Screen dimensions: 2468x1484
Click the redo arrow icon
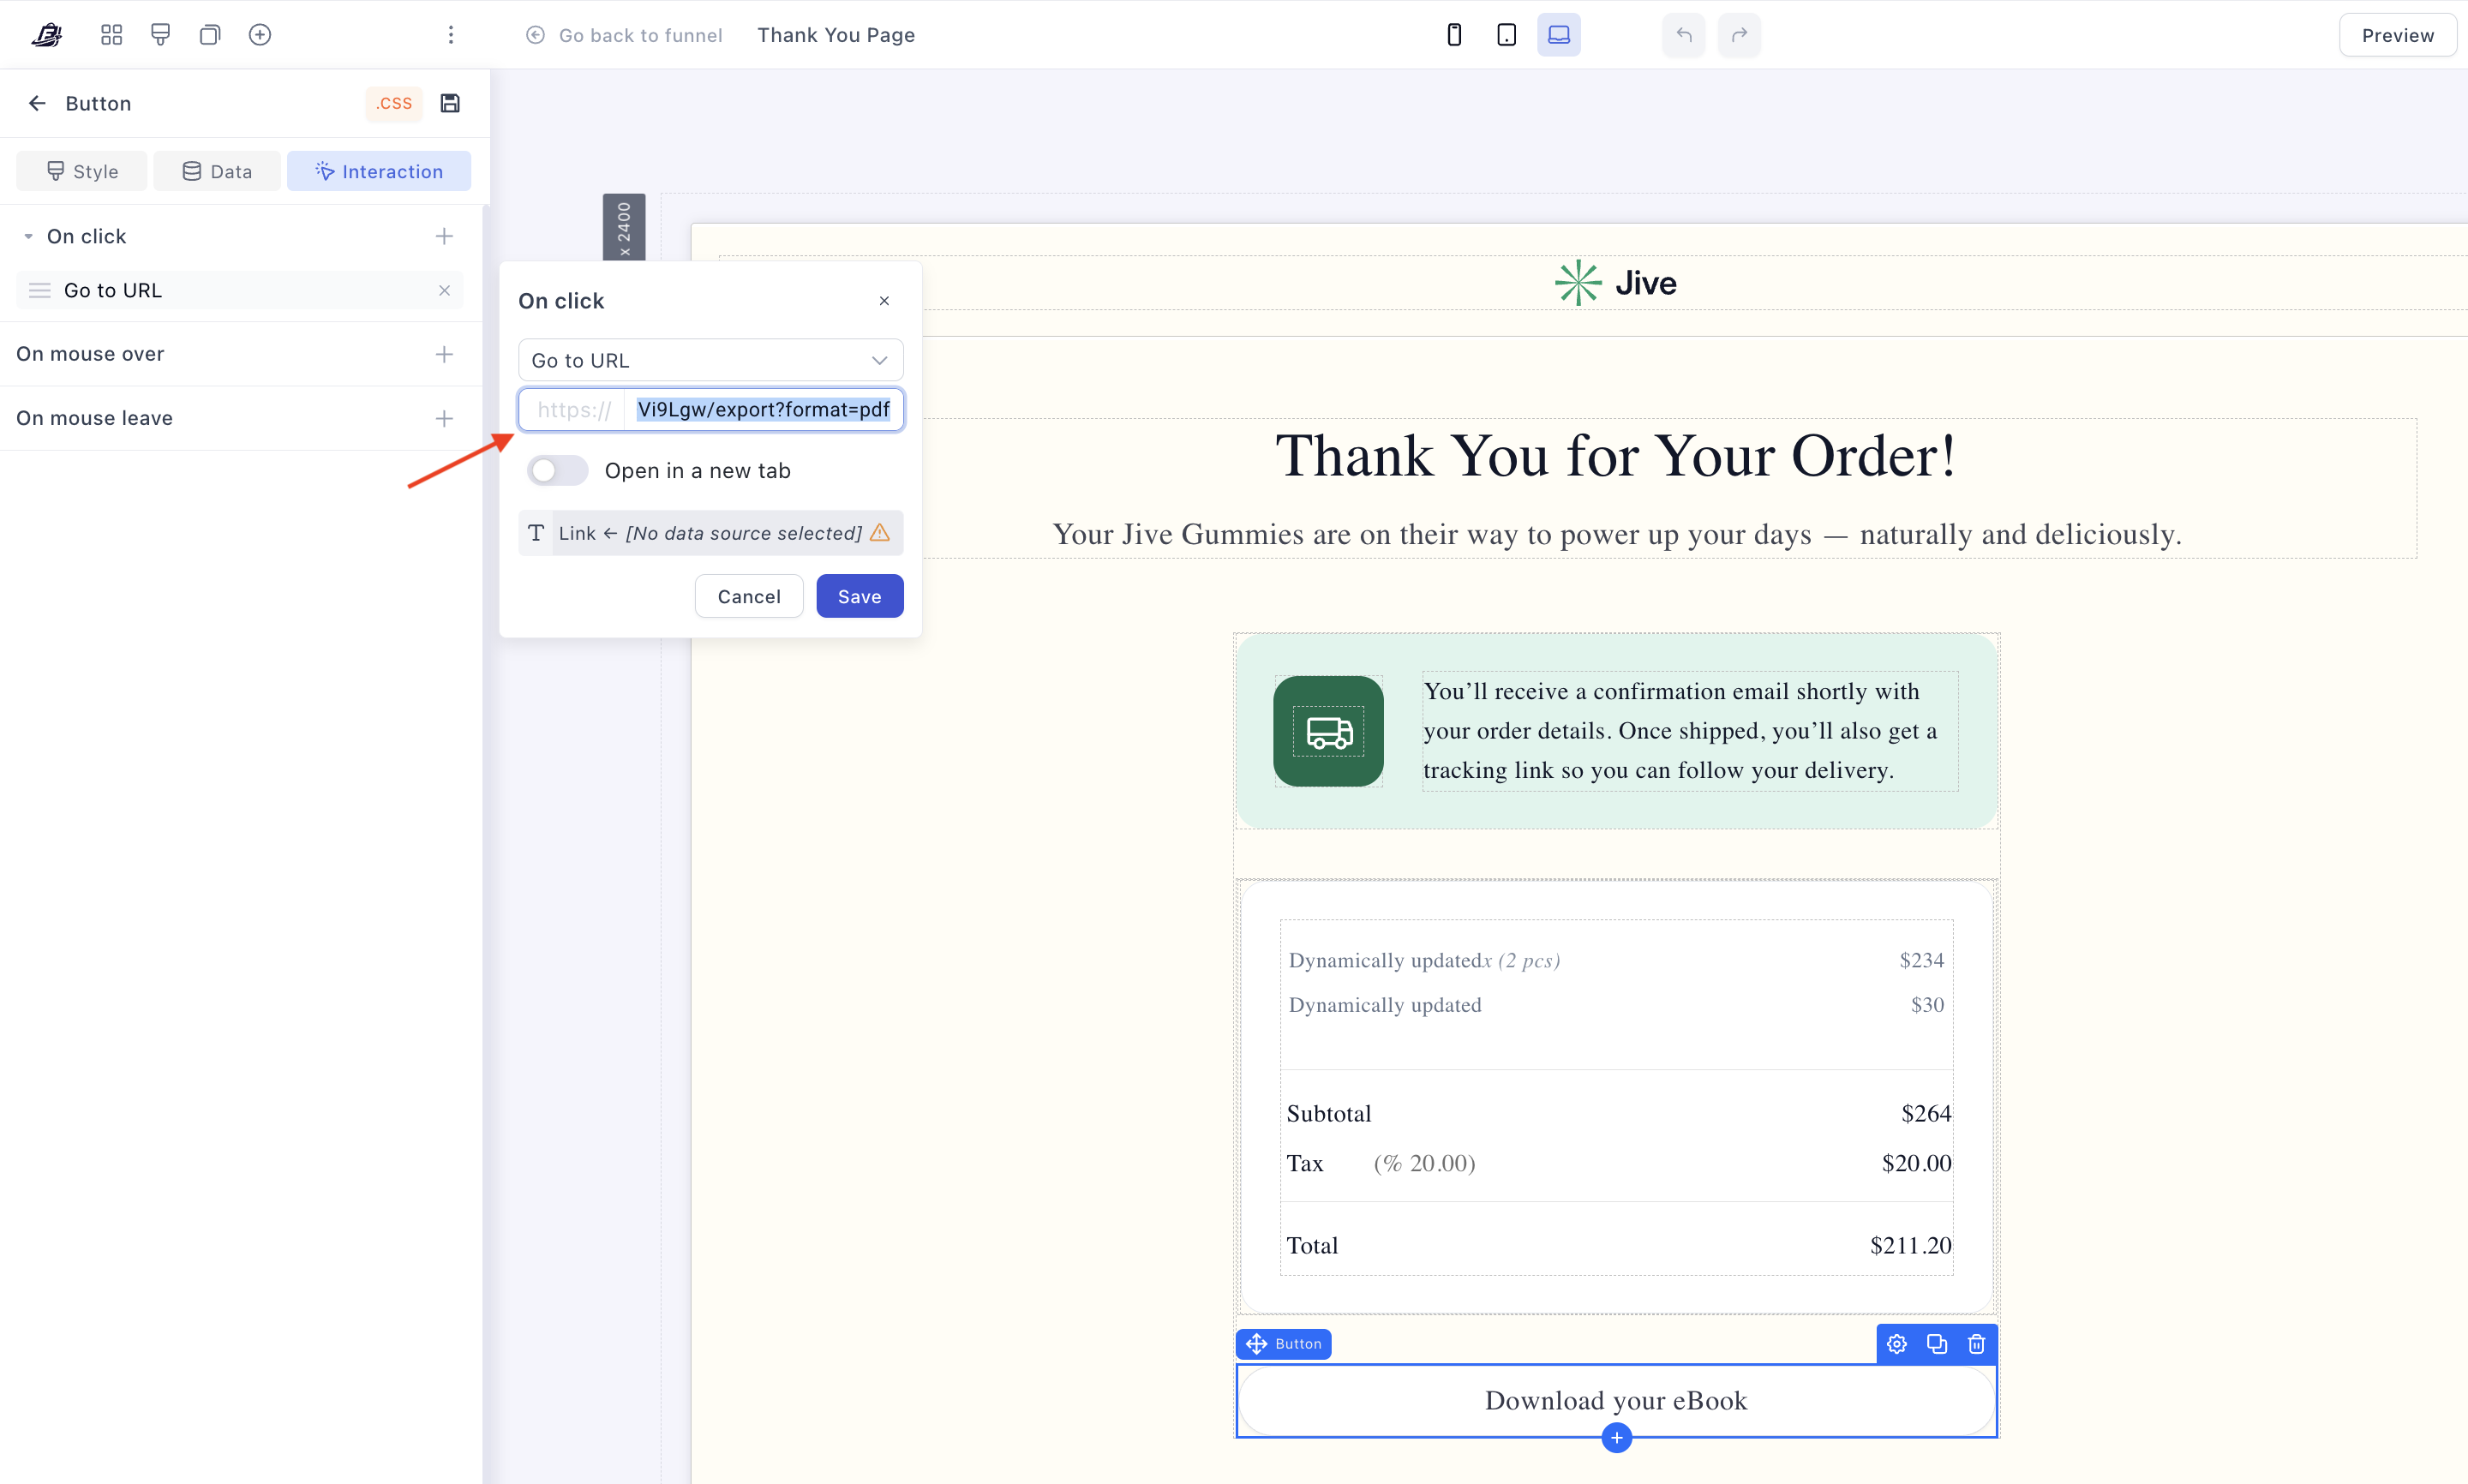(x=1739, y=35)
